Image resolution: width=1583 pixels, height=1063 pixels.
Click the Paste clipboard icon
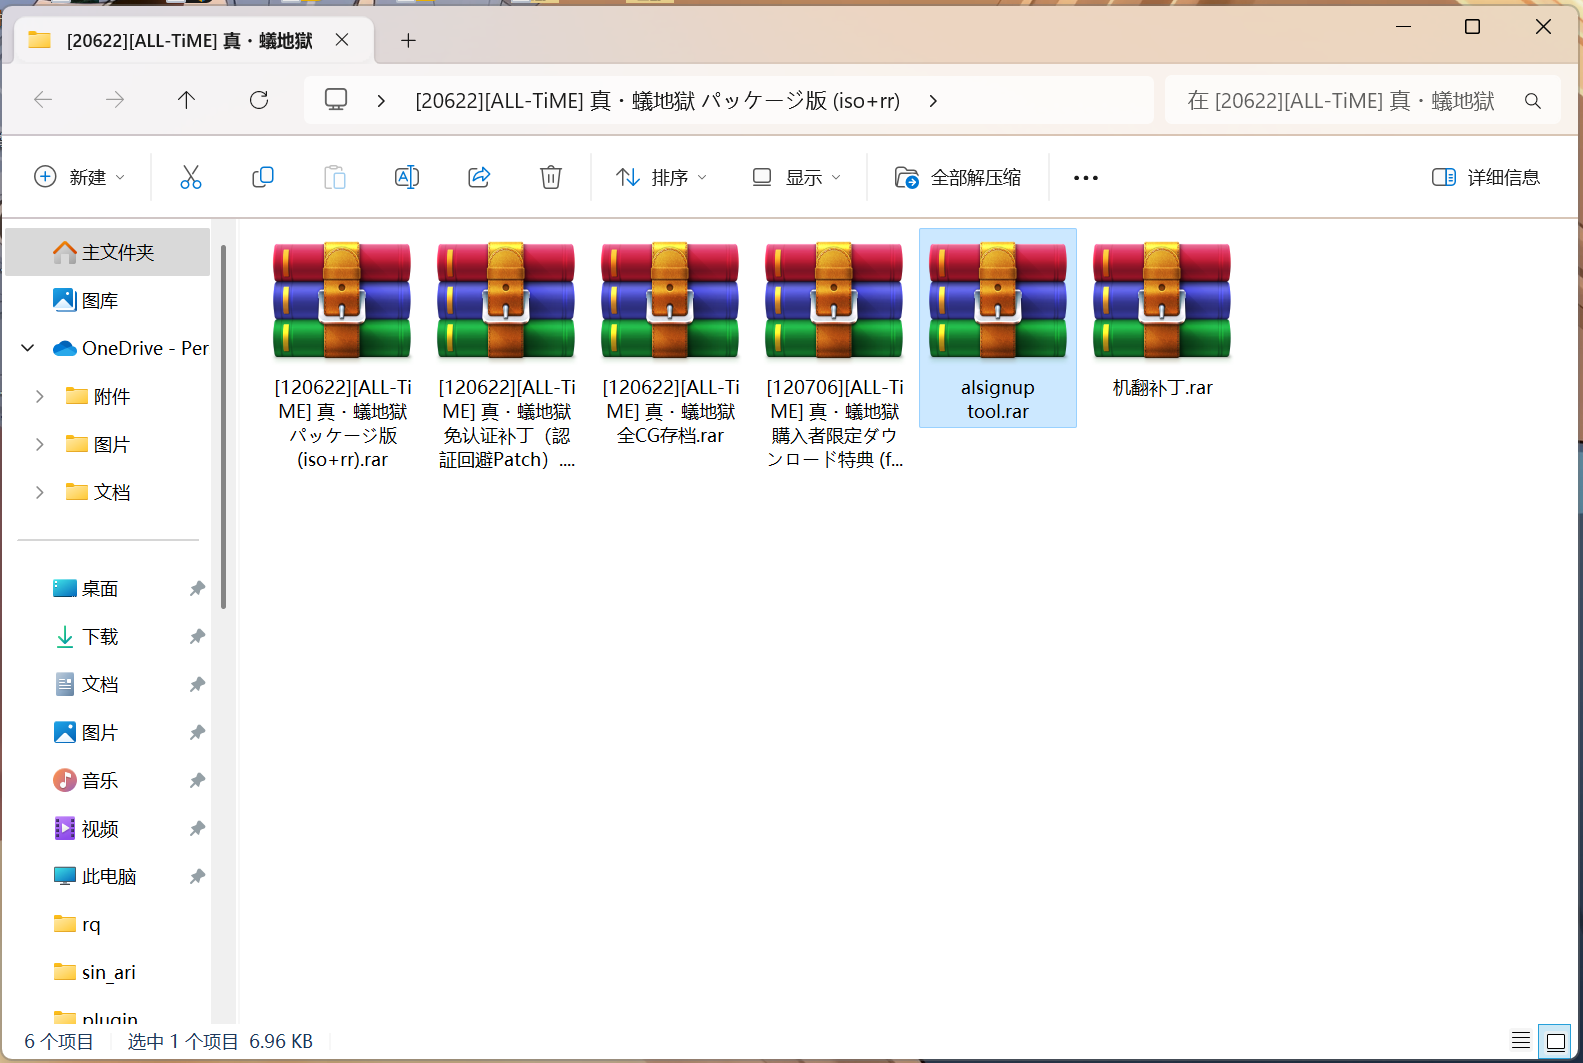point(335,177)
